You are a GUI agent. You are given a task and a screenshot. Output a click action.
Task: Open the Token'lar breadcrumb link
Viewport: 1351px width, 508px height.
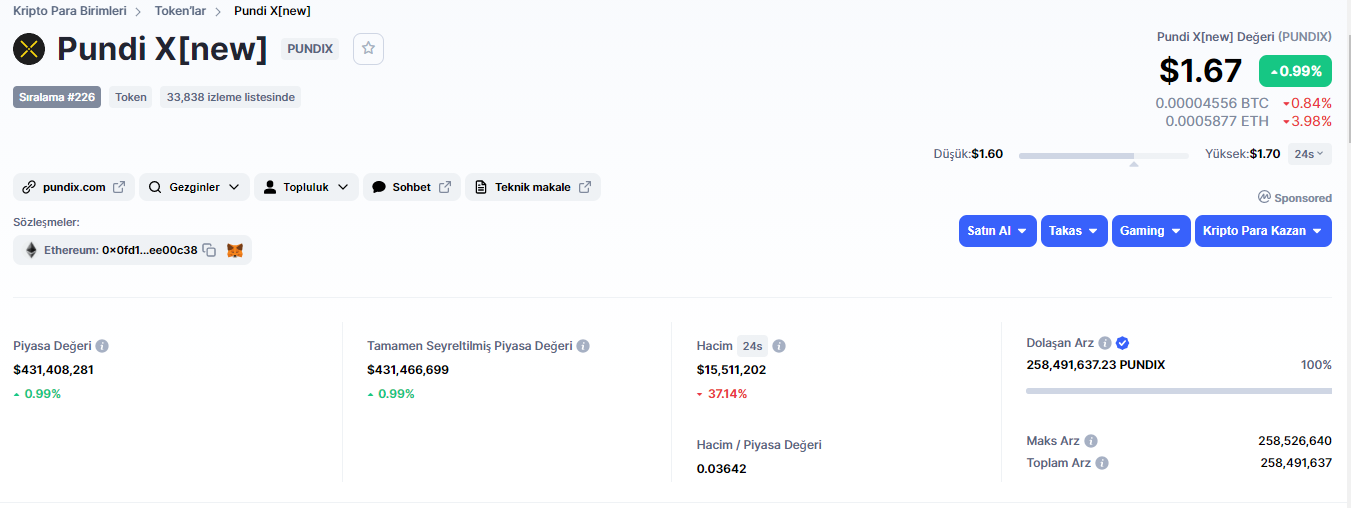(180, 11)
